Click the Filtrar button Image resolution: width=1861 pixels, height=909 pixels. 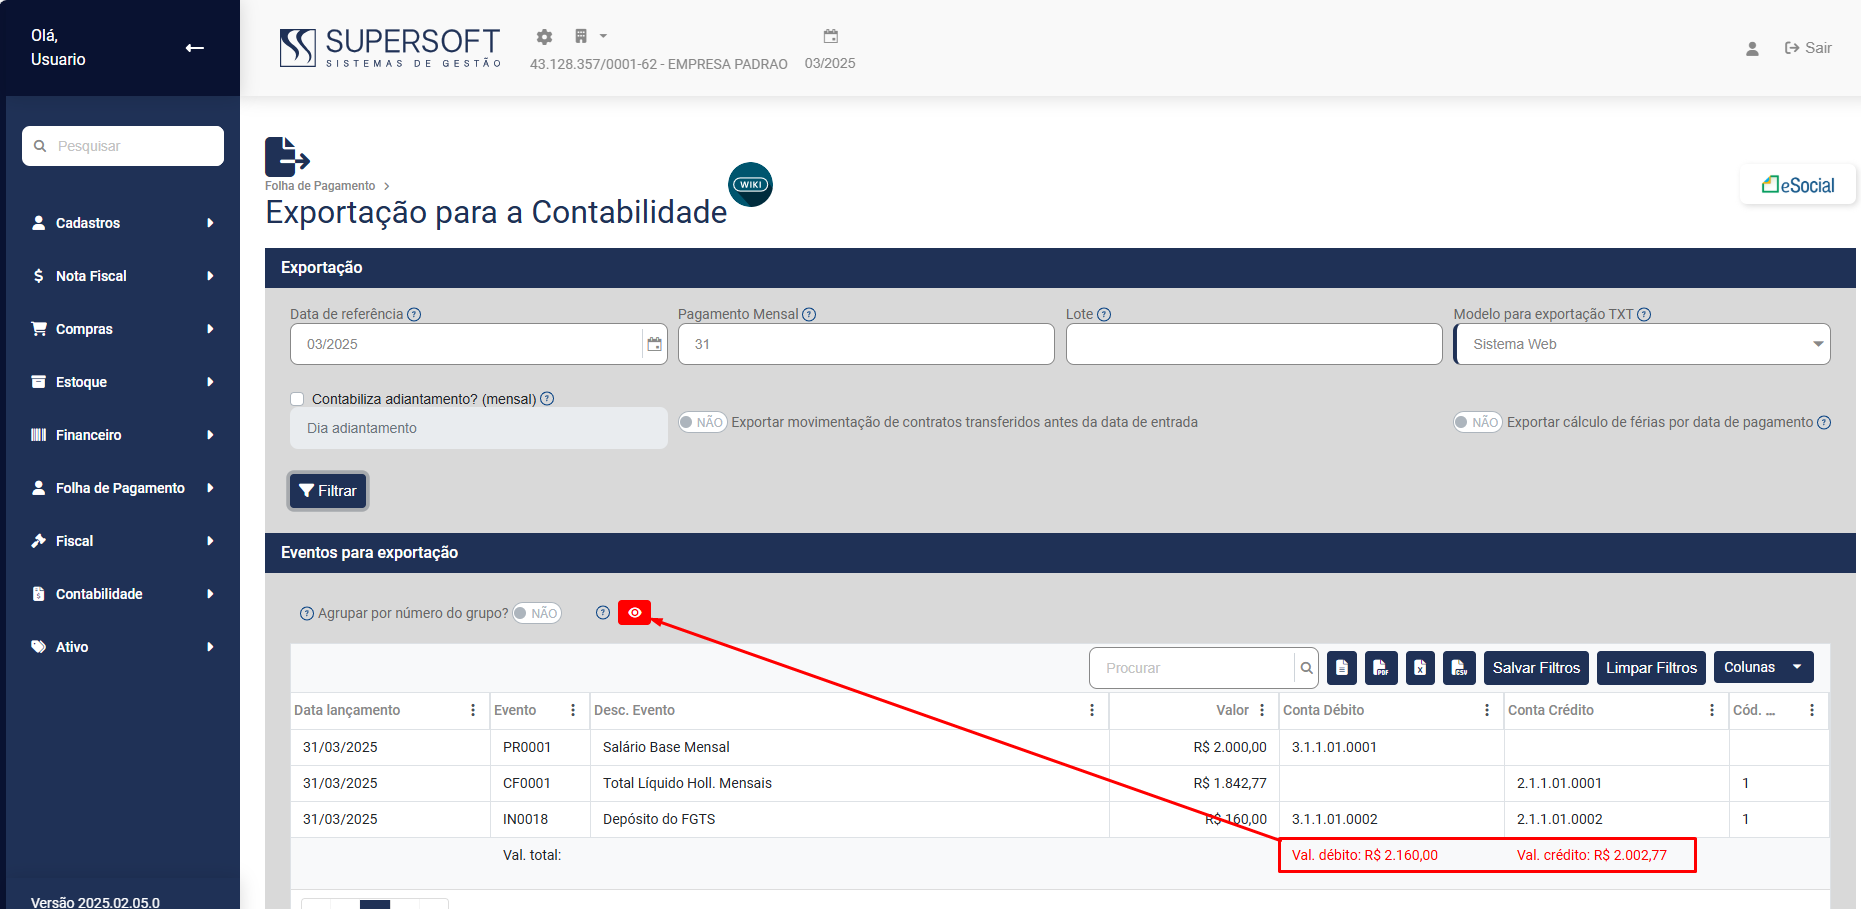328,491
